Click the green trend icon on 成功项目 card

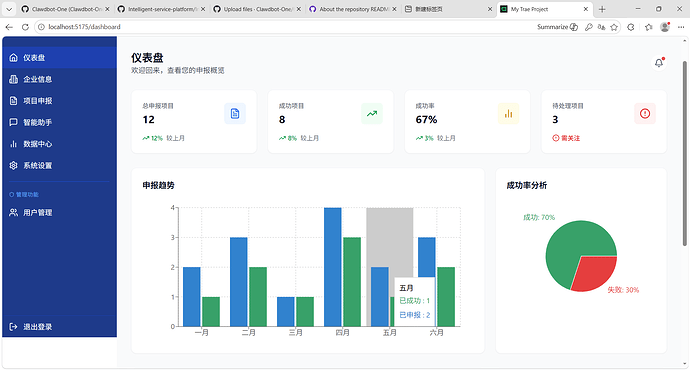372,114
